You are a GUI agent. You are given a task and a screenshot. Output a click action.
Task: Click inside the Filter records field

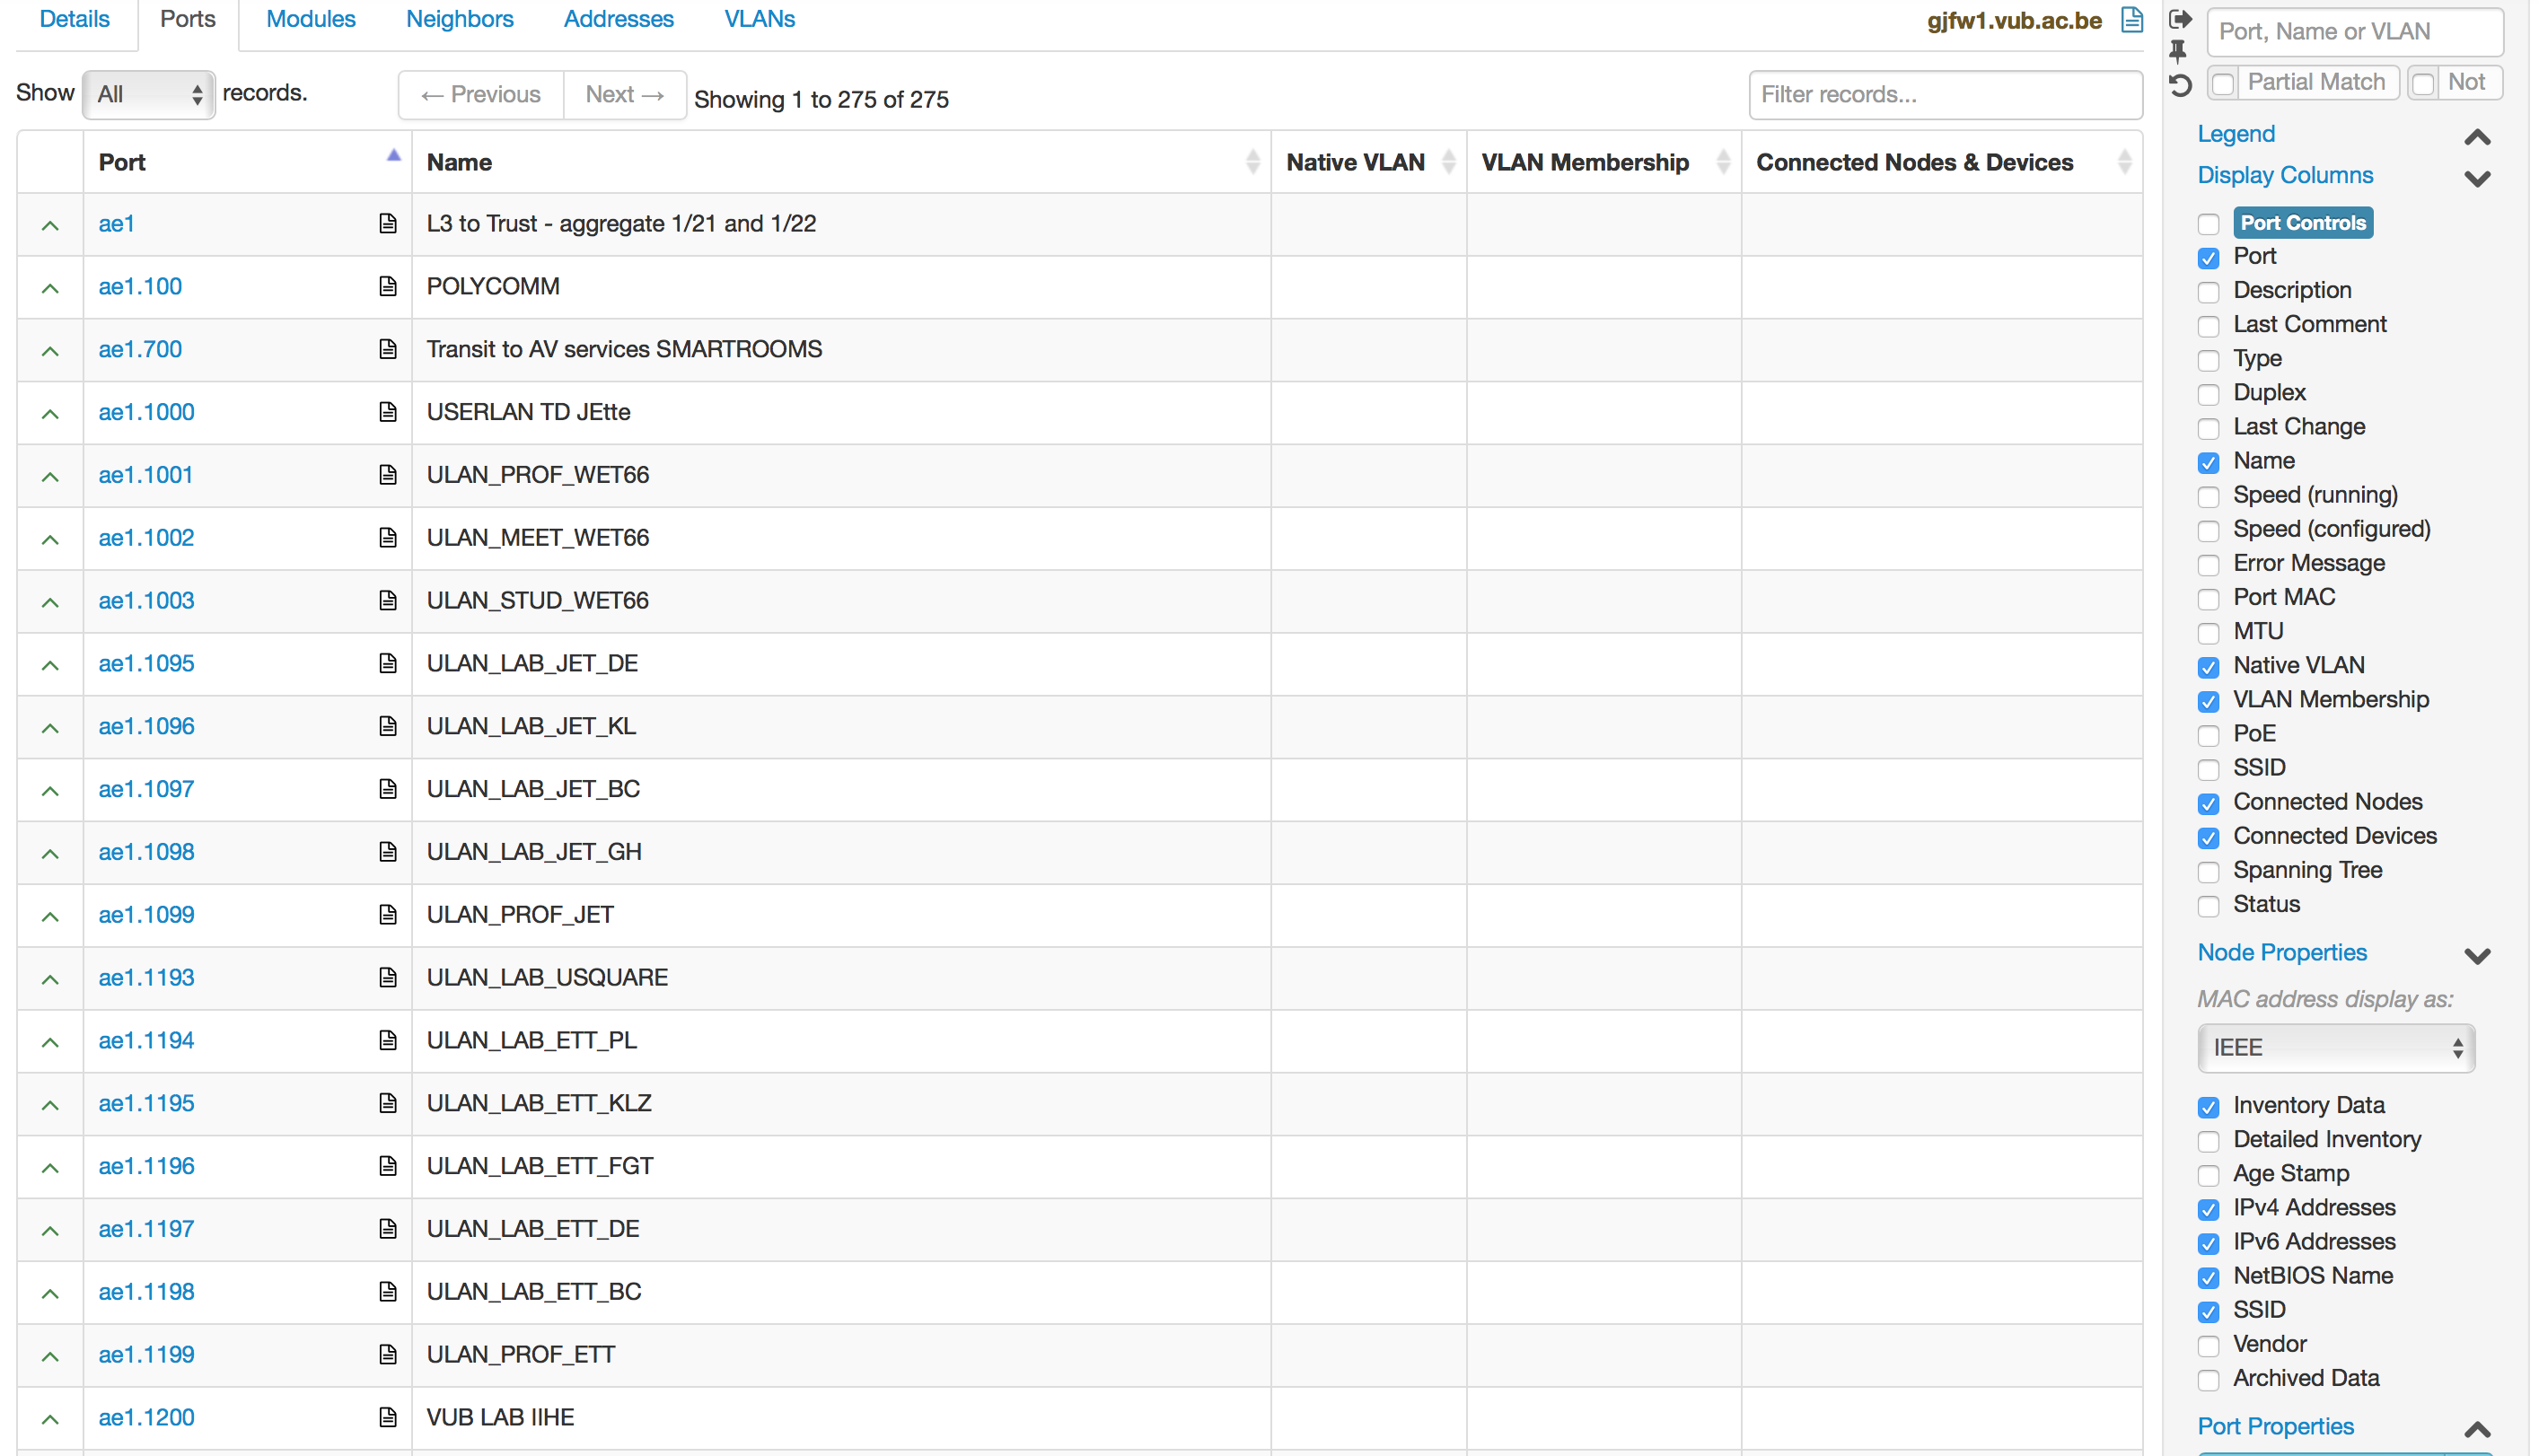click(x=1944, y=94)
